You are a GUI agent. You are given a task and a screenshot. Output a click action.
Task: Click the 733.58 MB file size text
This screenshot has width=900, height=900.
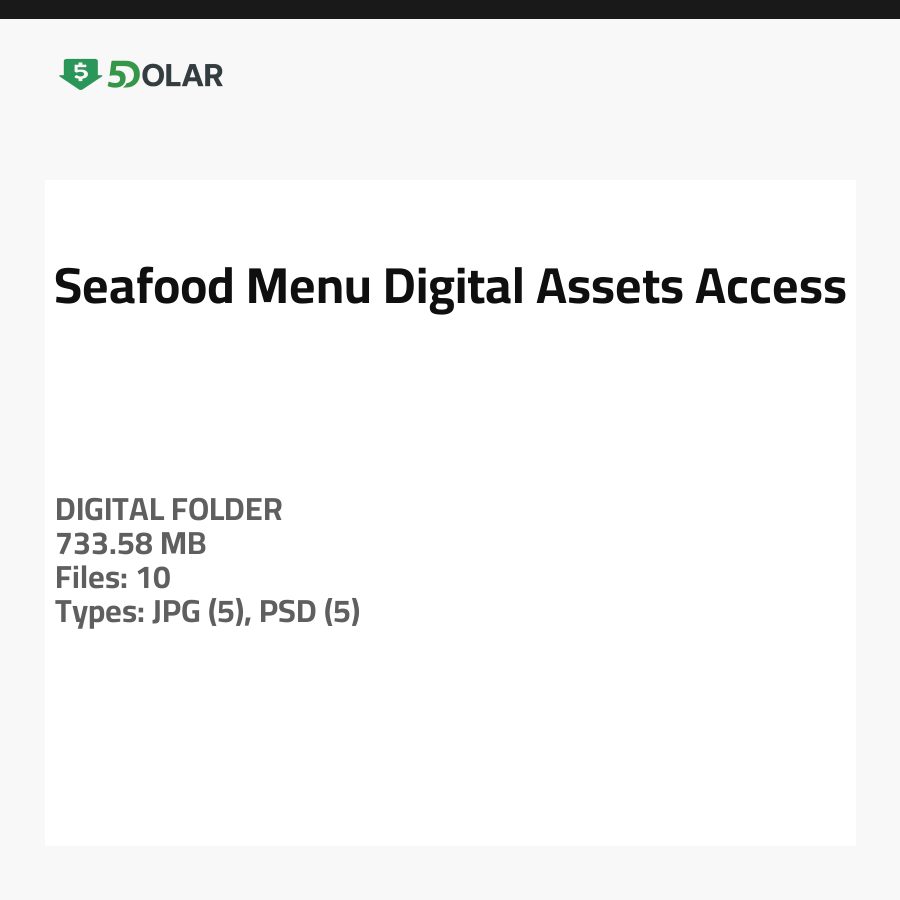click(131, 544)
